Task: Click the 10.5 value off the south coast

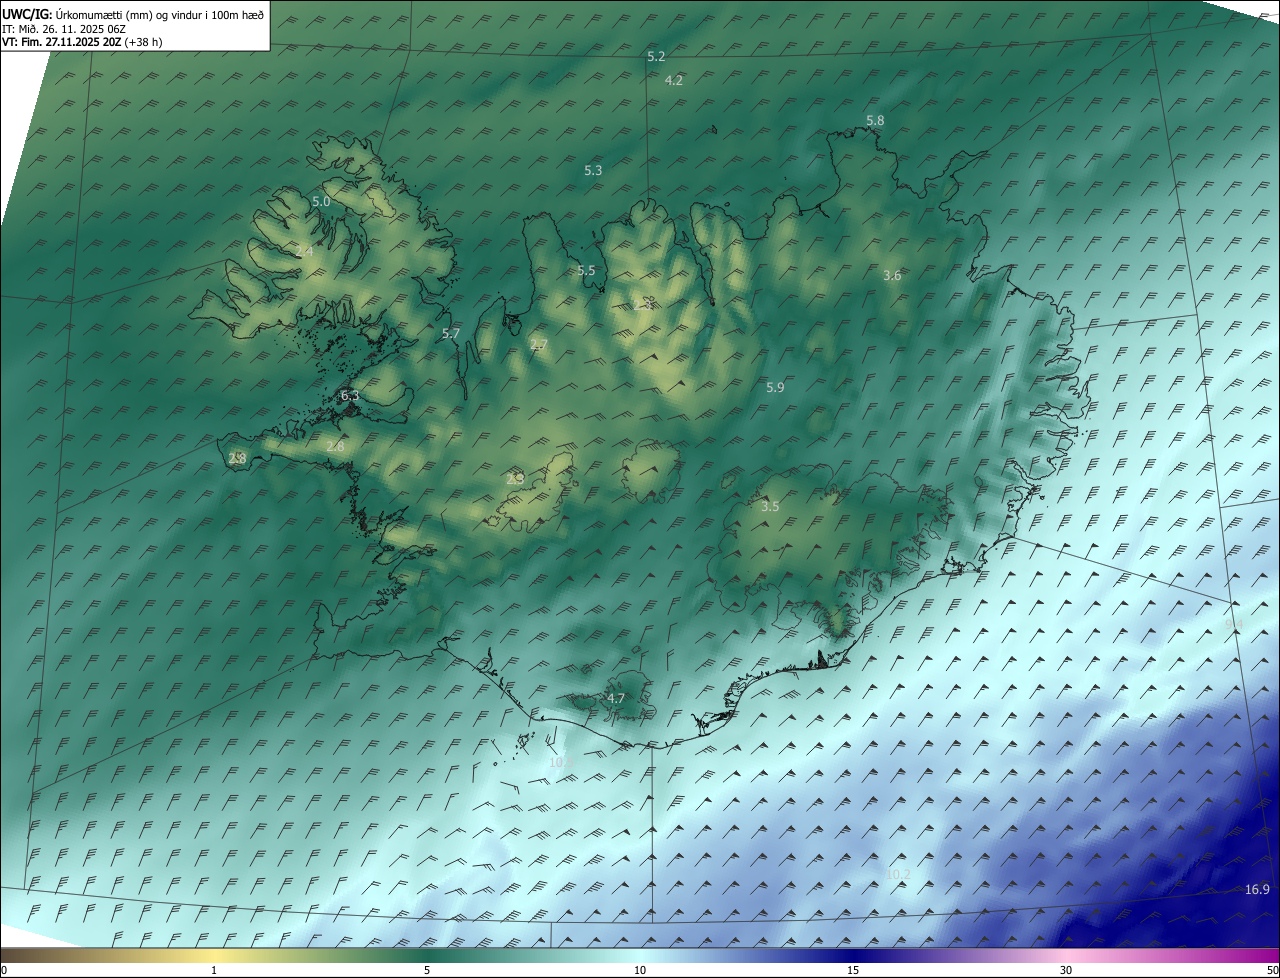Action: (x=562, y=762)
